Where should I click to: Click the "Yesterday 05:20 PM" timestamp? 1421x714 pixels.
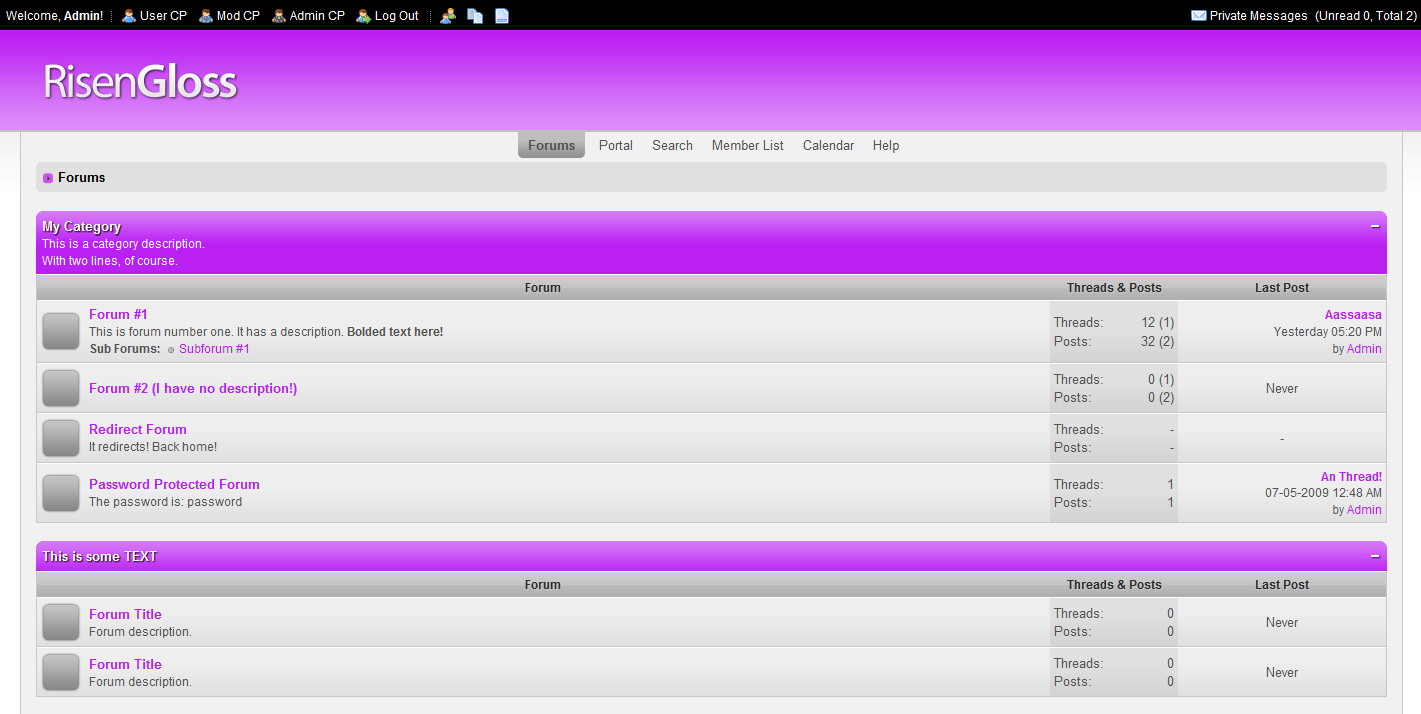point(1328,332)
